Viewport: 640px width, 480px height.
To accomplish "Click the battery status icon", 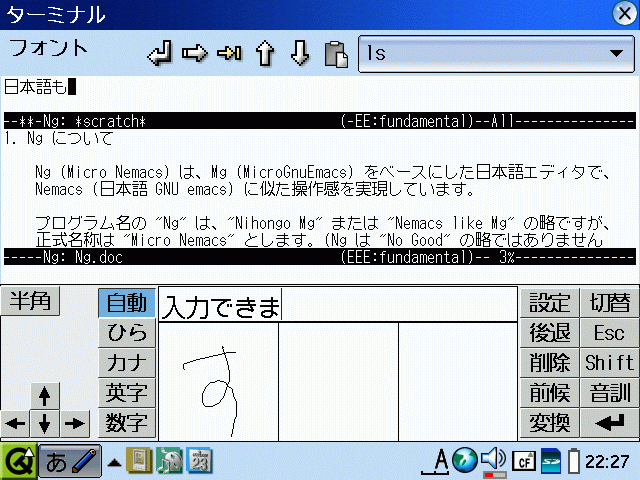I will click(573, 461).
